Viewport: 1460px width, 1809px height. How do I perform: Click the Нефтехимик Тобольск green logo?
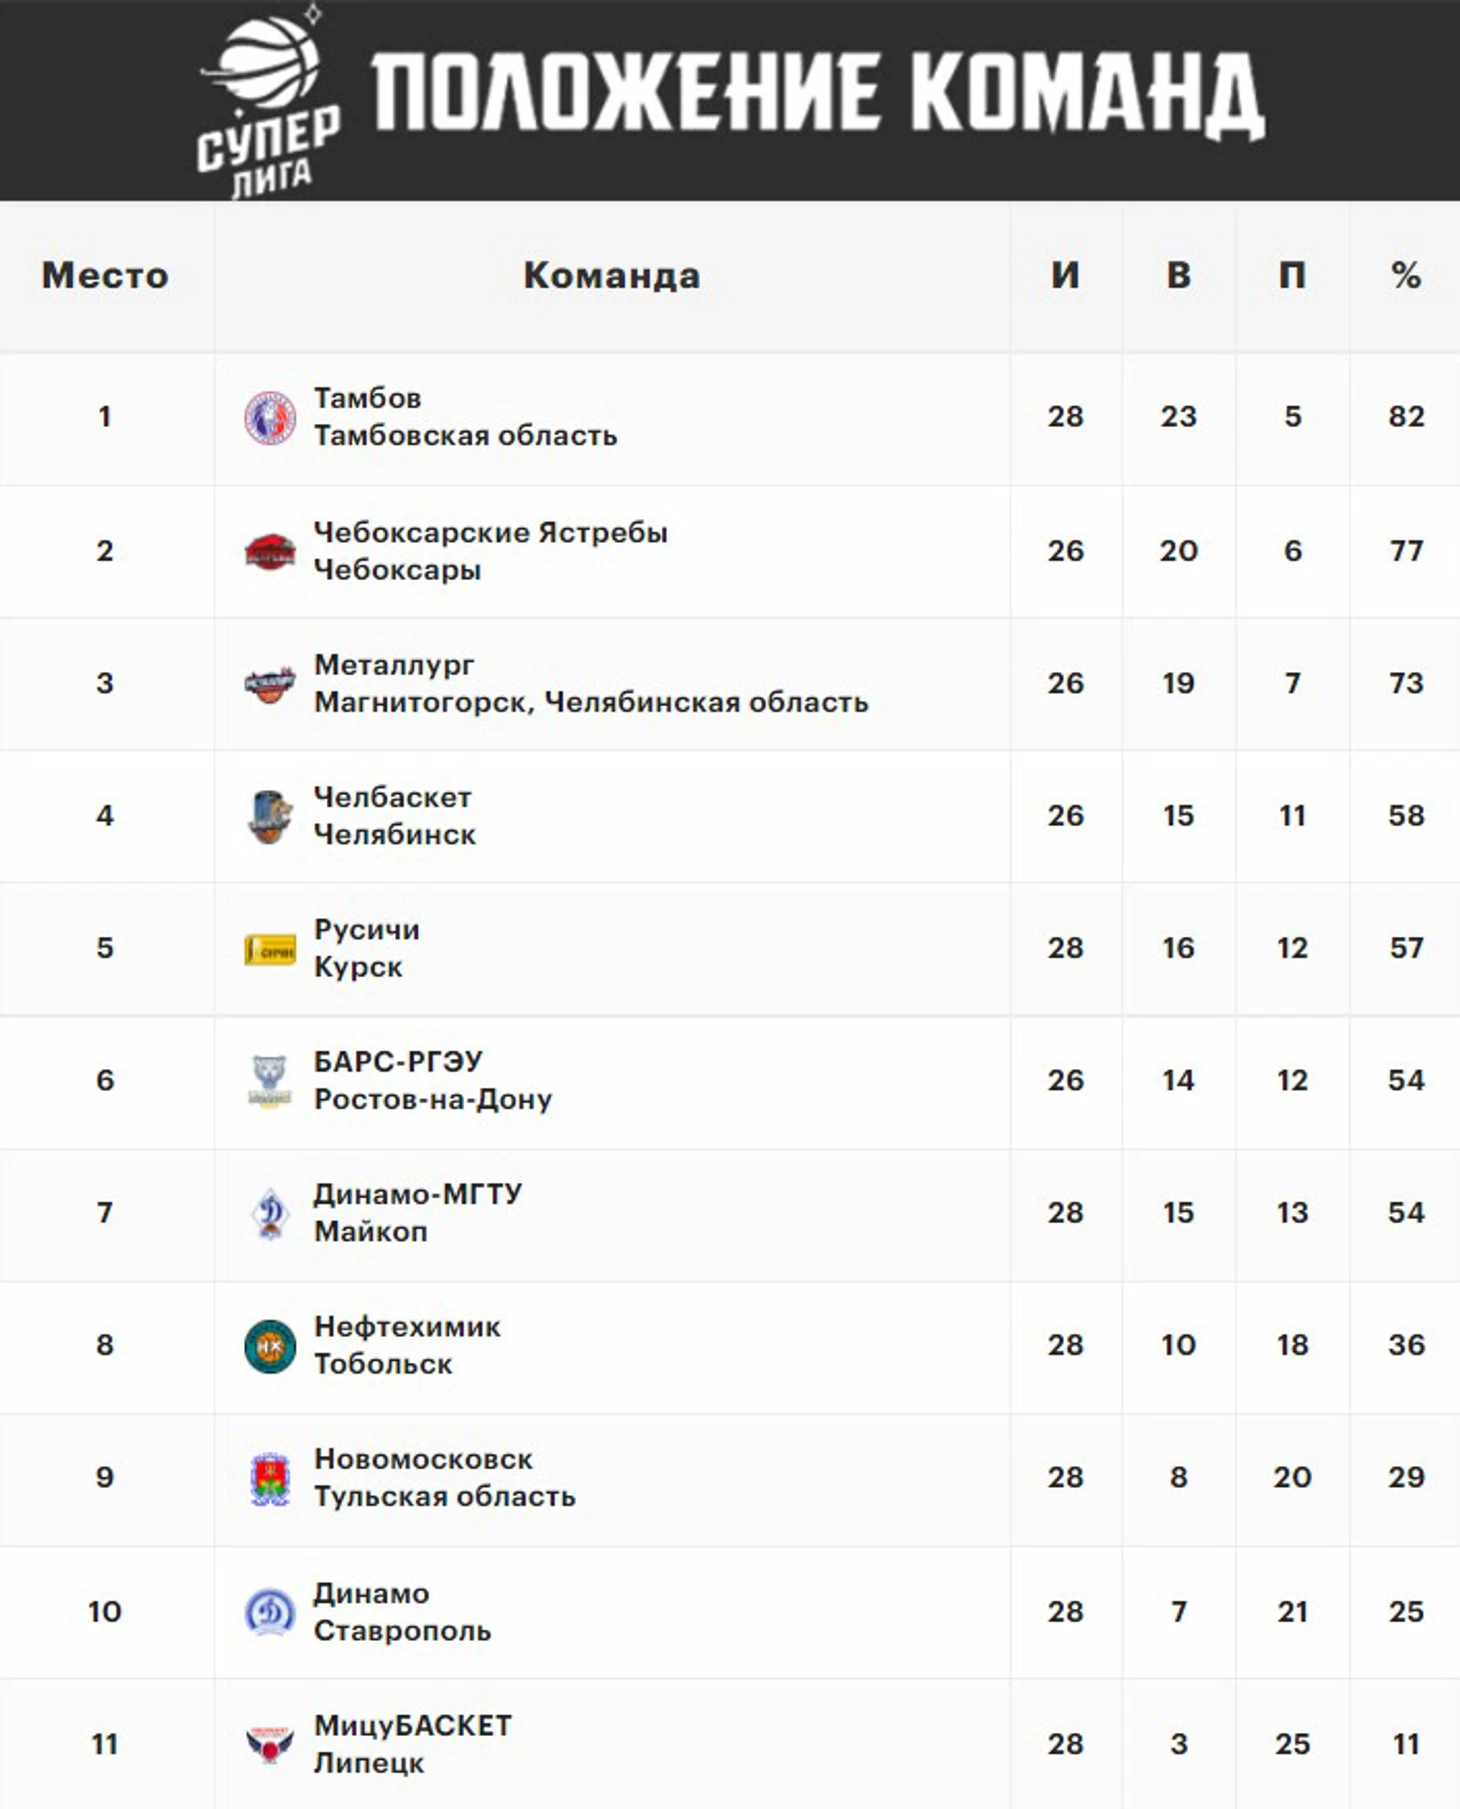click(270, 1346)
